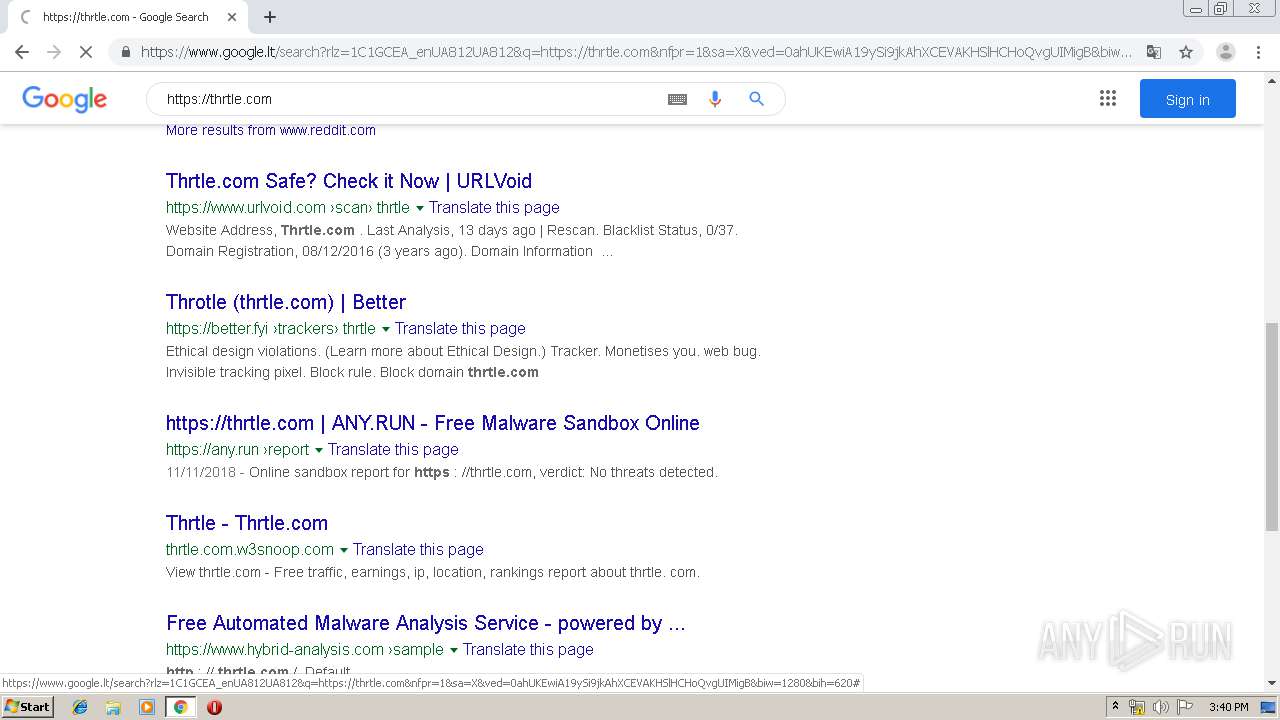Switch to Chrome in the taskbar
Screen dimensions: 1280x720
(180, 707)
